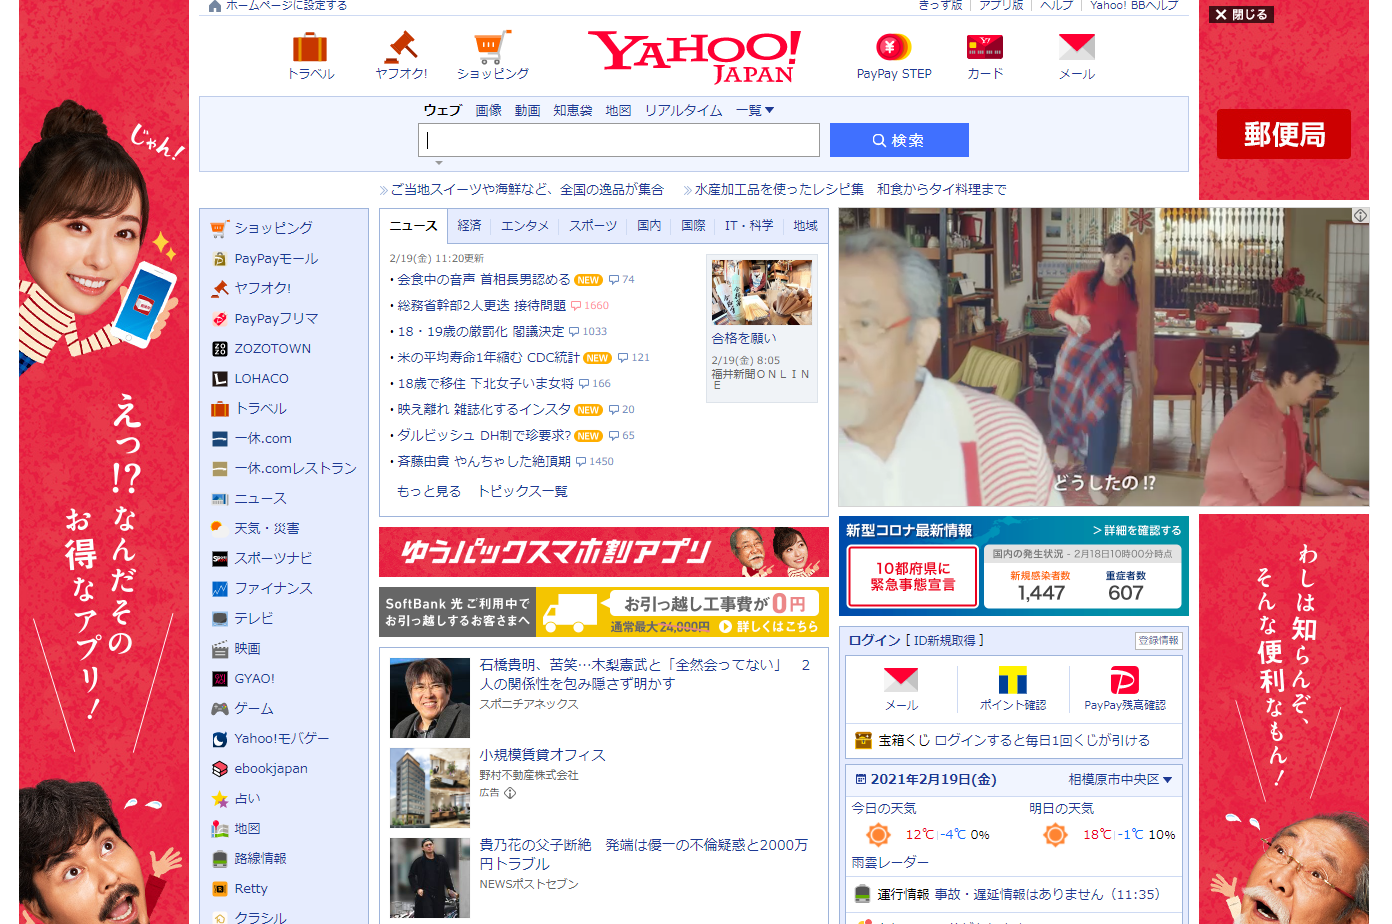Open the カード credit card icon

[x=984, y=47]
